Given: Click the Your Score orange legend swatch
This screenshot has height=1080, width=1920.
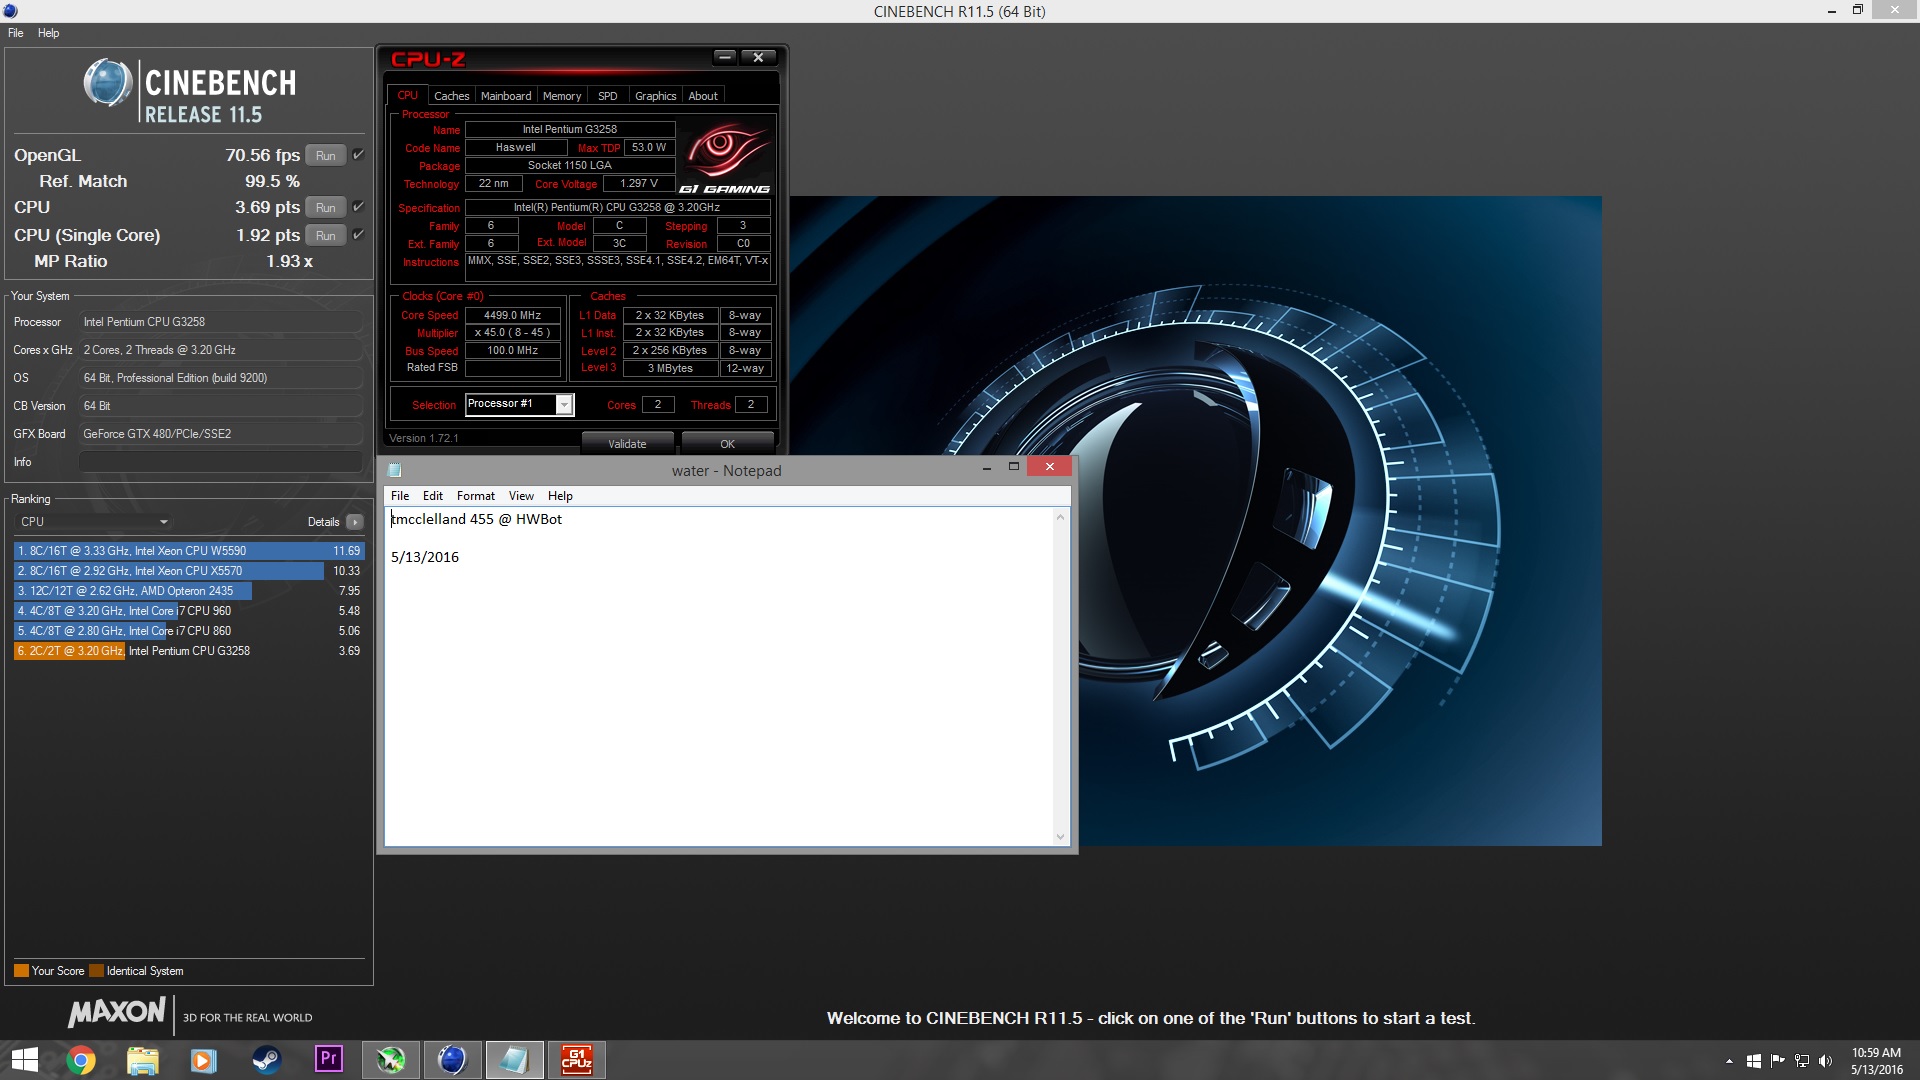Looking at the screenshot, I should pyautogui.click(x=21, y=971).
